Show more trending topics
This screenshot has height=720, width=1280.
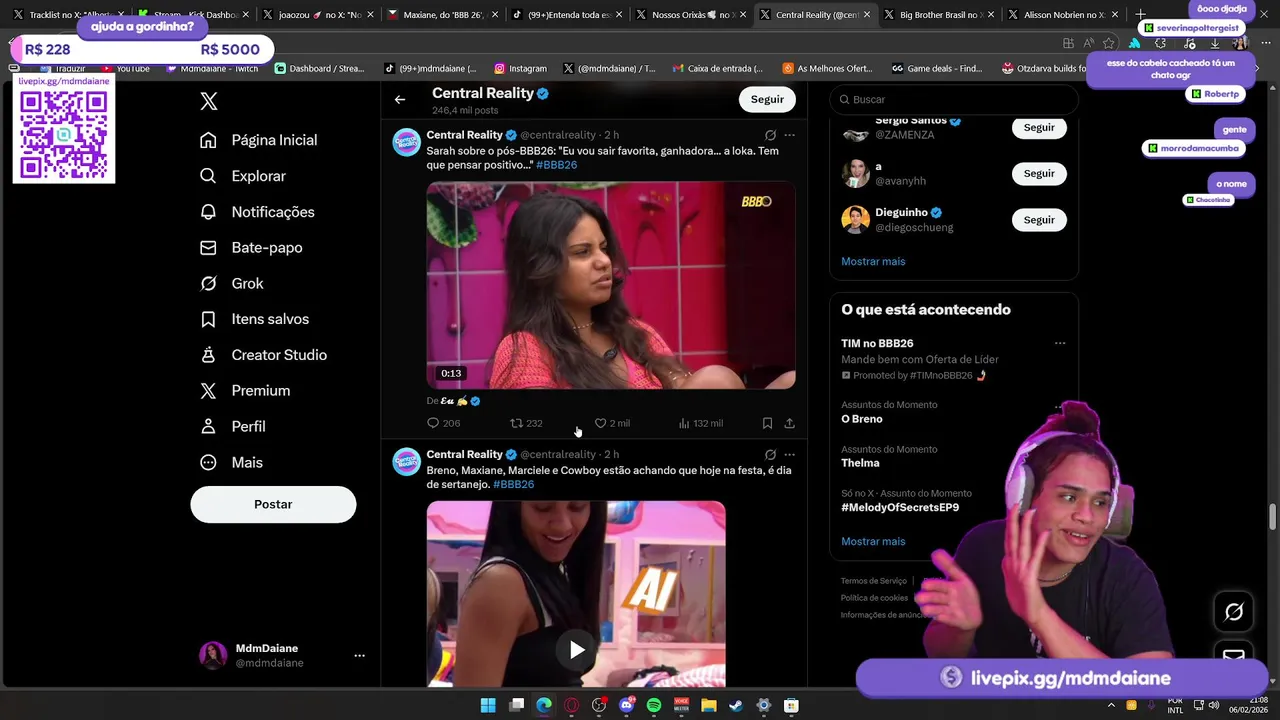click(873, 541)
